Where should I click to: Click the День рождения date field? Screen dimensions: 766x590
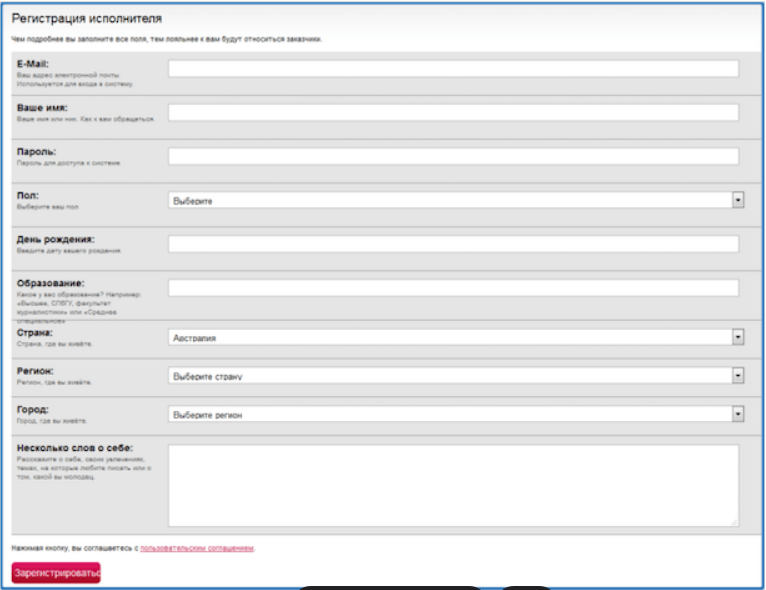[x=453, y=245]
